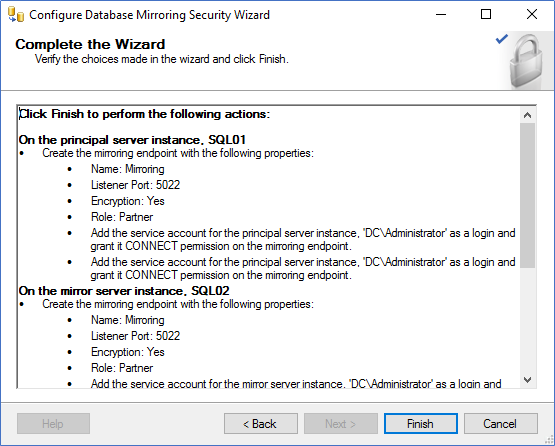The image size is (555, 446).
Task: Minimize the wizard window
Action: [x=441, y=15]
